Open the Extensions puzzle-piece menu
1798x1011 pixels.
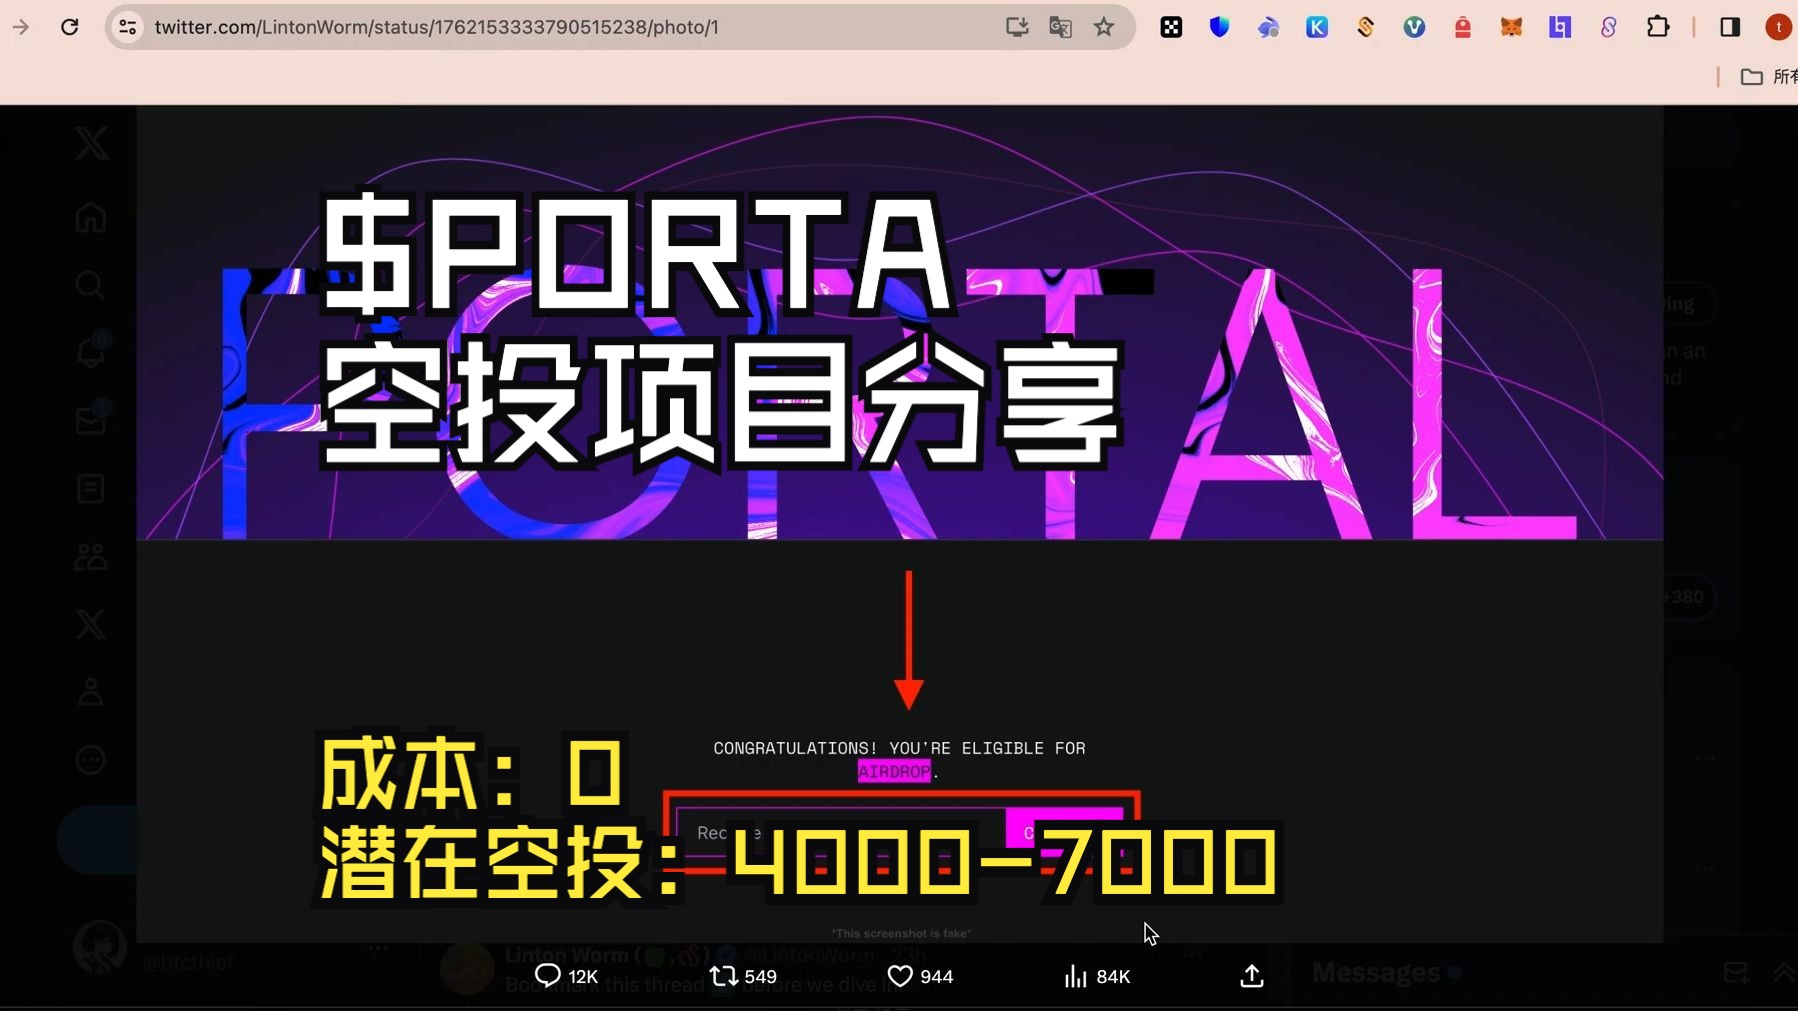(x=1658, y=27)
